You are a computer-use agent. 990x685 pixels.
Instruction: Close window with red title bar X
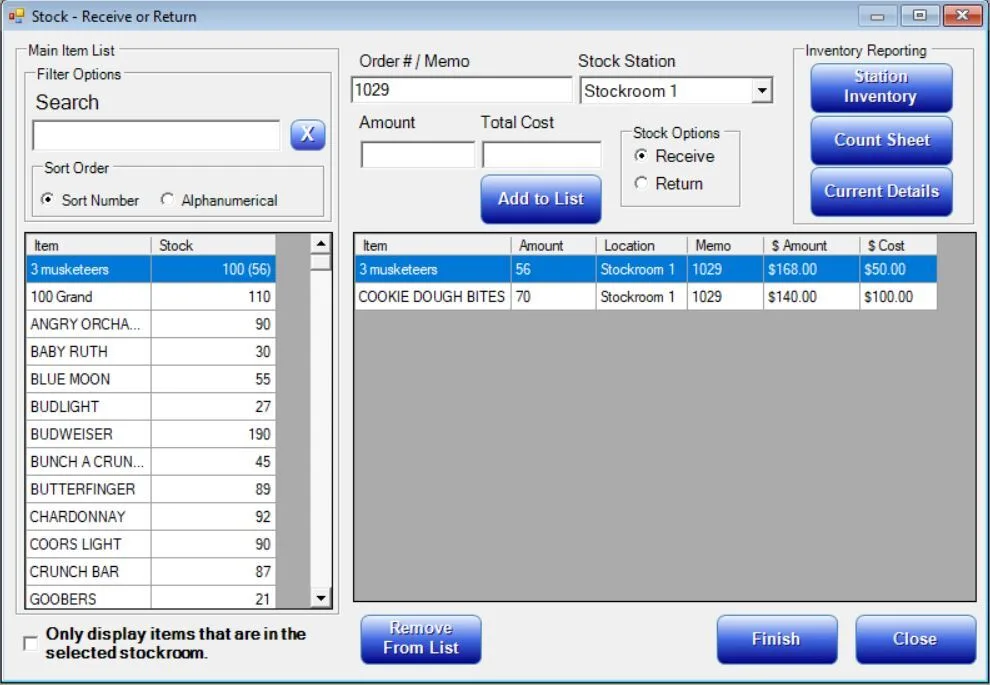962,16
